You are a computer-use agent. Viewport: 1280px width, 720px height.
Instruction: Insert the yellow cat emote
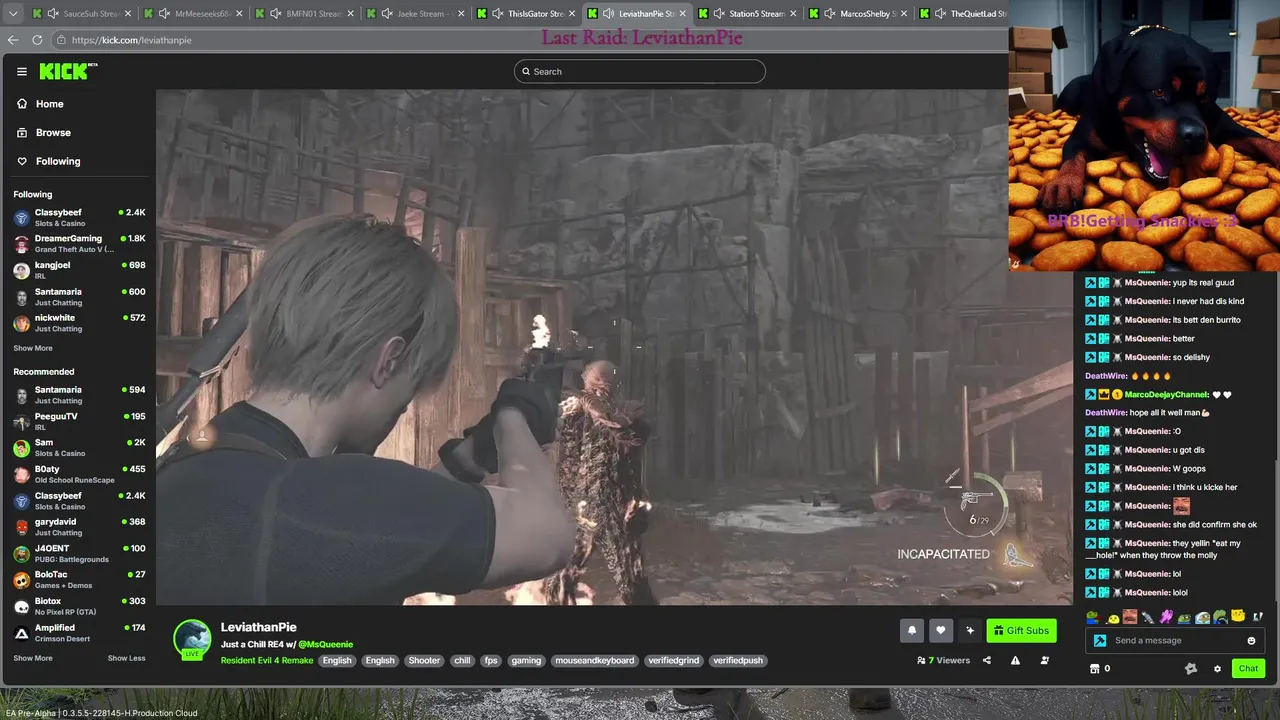click(x=1238, y=617)
